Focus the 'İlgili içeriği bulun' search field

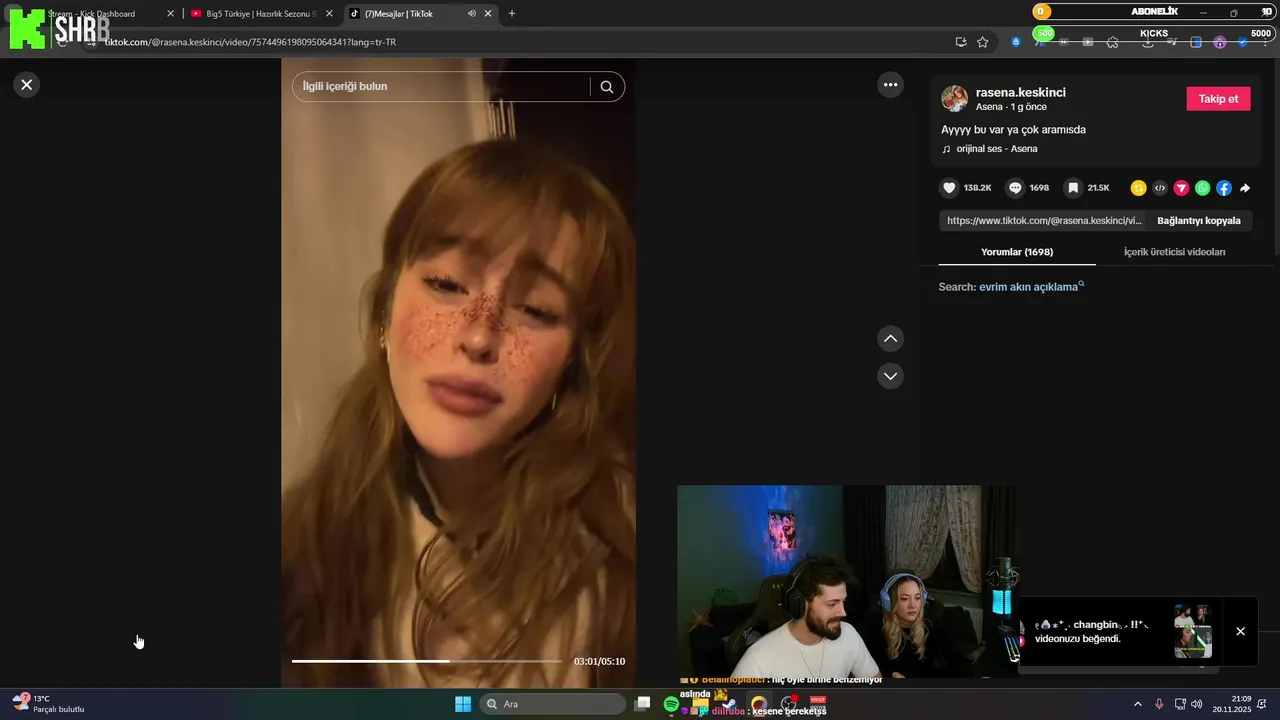(440, 87)
